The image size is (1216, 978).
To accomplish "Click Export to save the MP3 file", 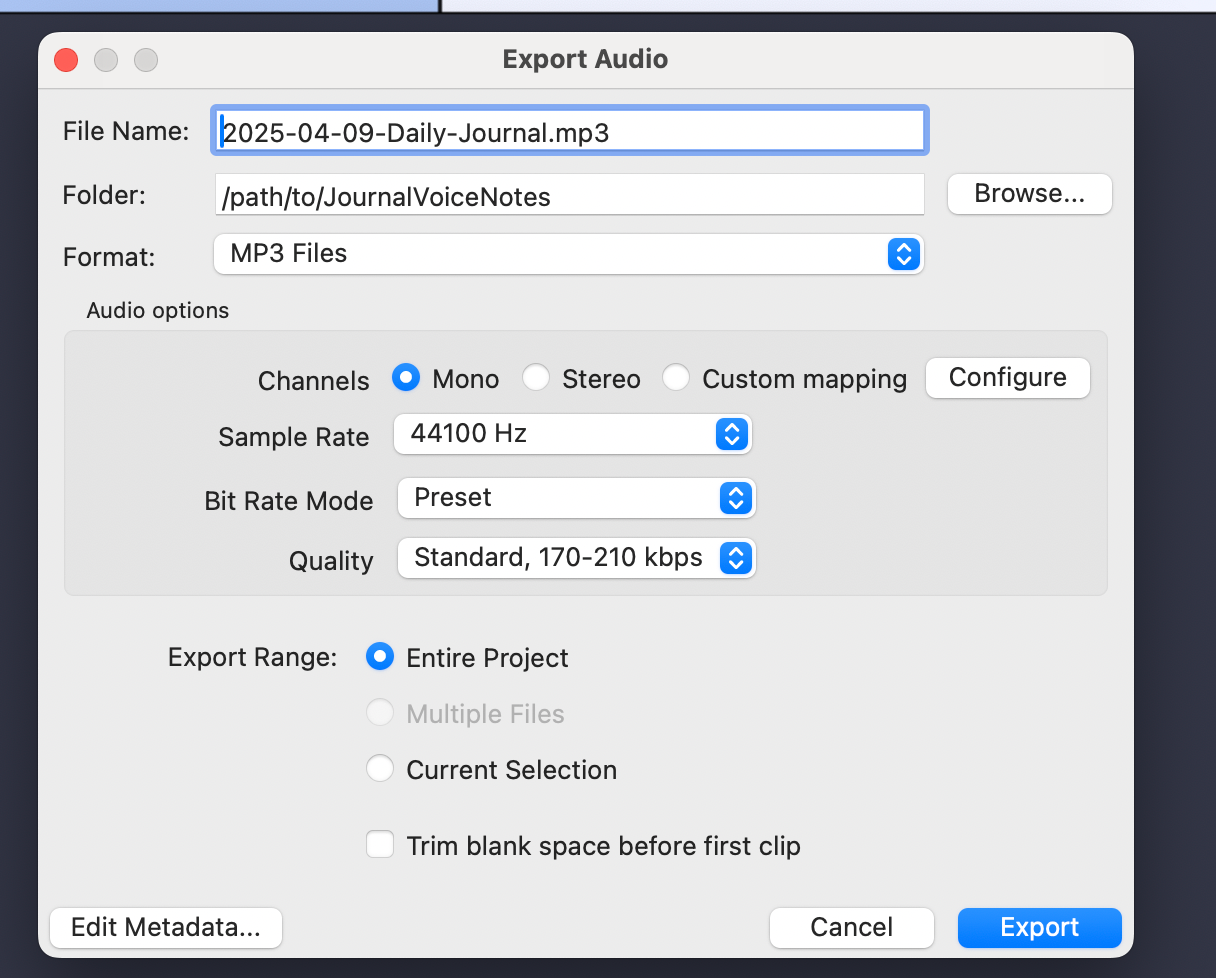I will pyautogui.click(x=1039, y=928).
